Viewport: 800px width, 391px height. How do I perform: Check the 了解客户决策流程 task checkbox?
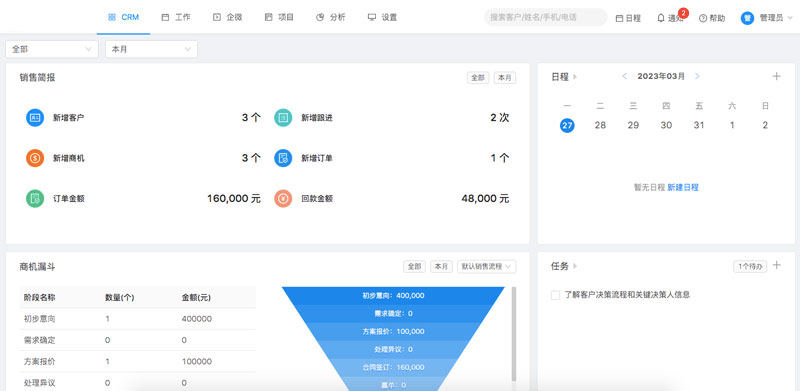pyautogui.click(x=556, y=295)
